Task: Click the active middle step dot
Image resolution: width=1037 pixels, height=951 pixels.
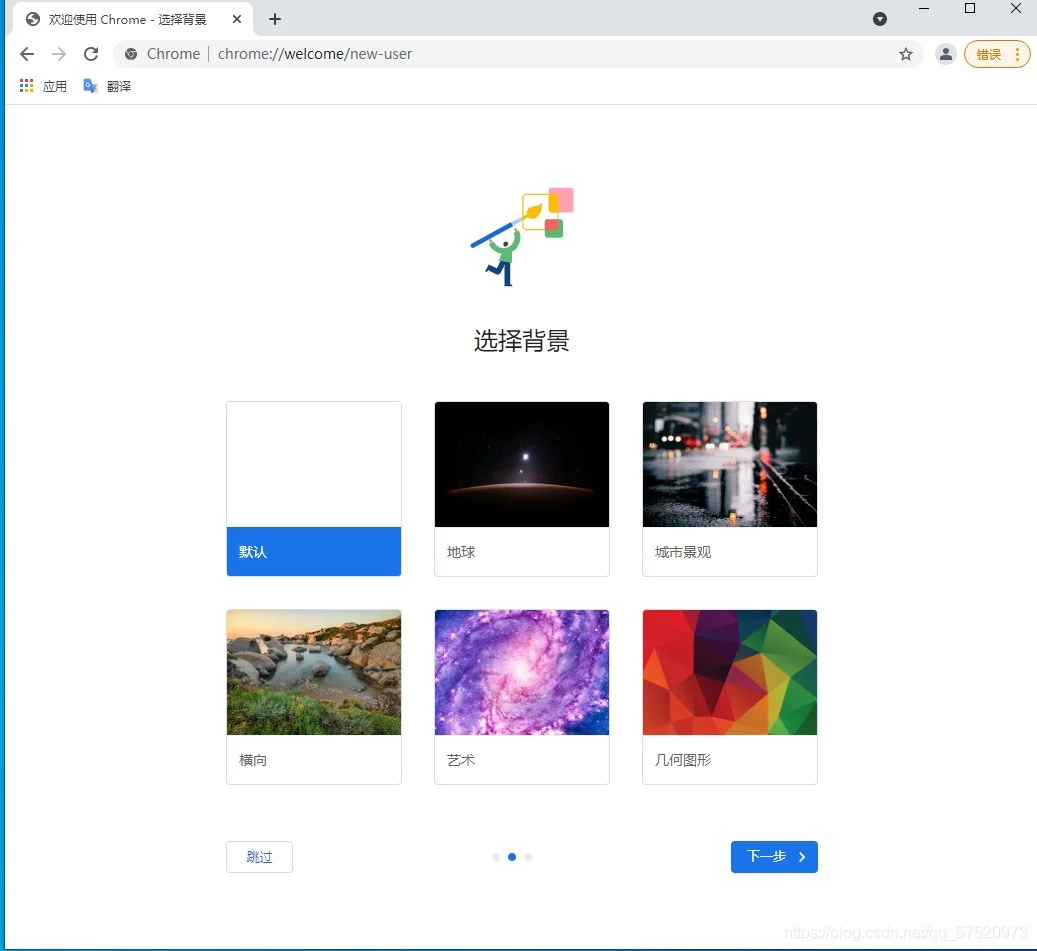Action: [x=512, y=857]
